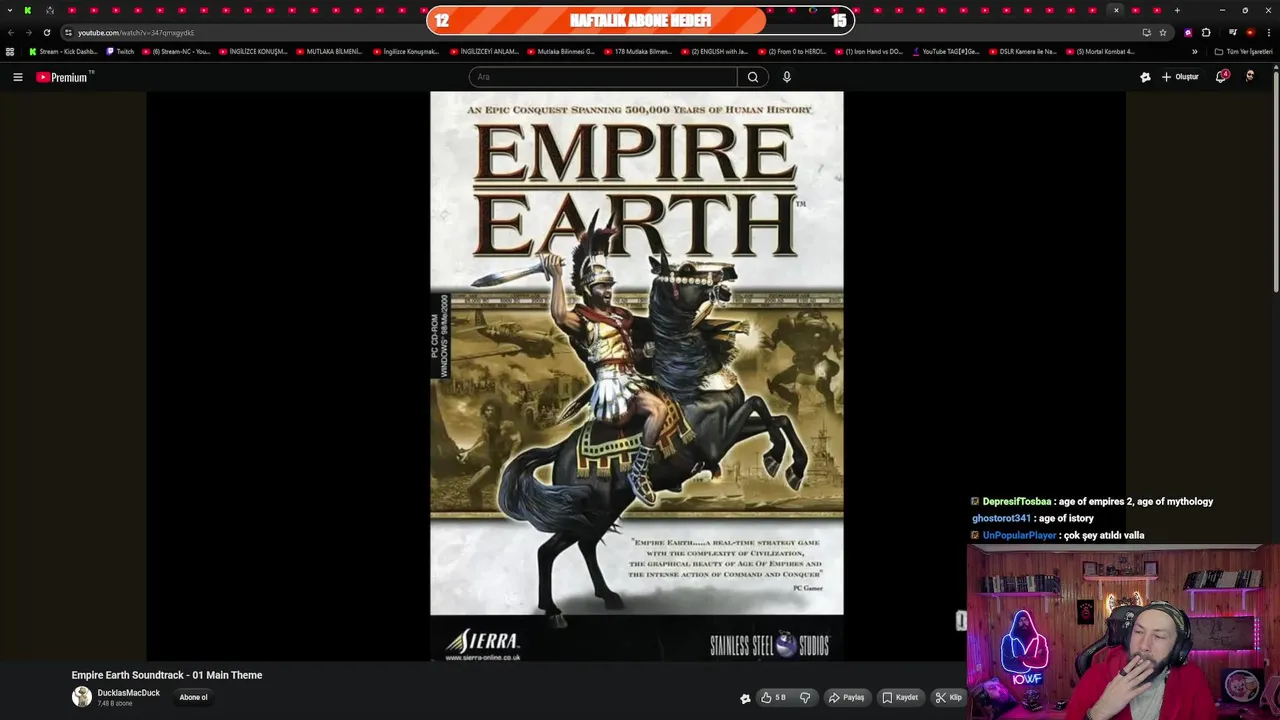
Task: Click the Oluştur create button
Action: 1180,77
